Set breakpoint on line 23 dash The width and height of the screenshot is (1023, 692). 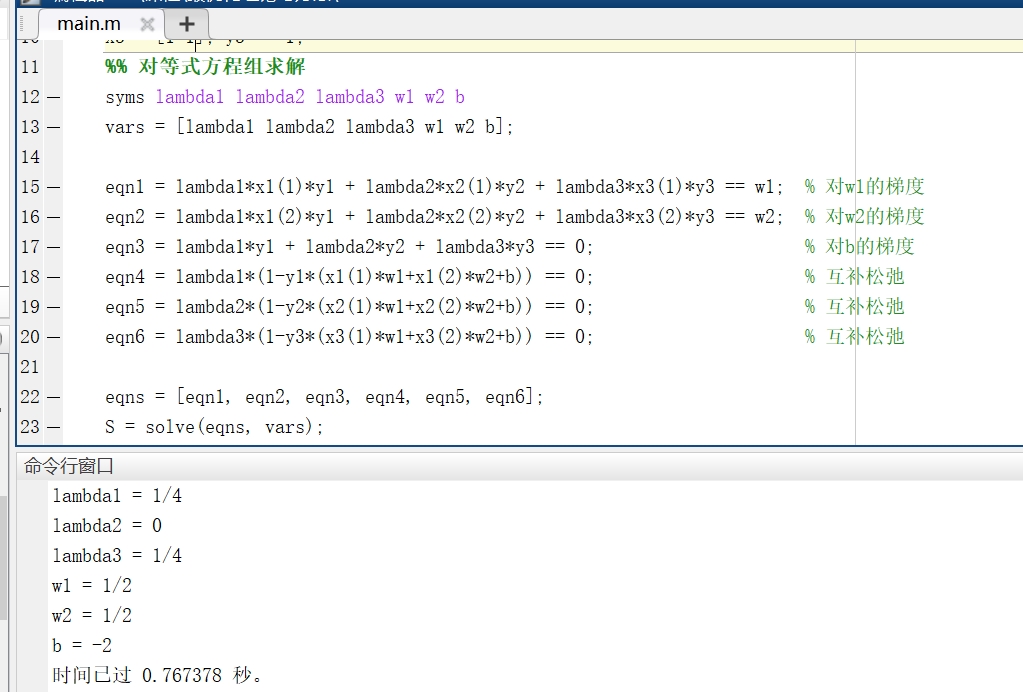tap(53, 427)
